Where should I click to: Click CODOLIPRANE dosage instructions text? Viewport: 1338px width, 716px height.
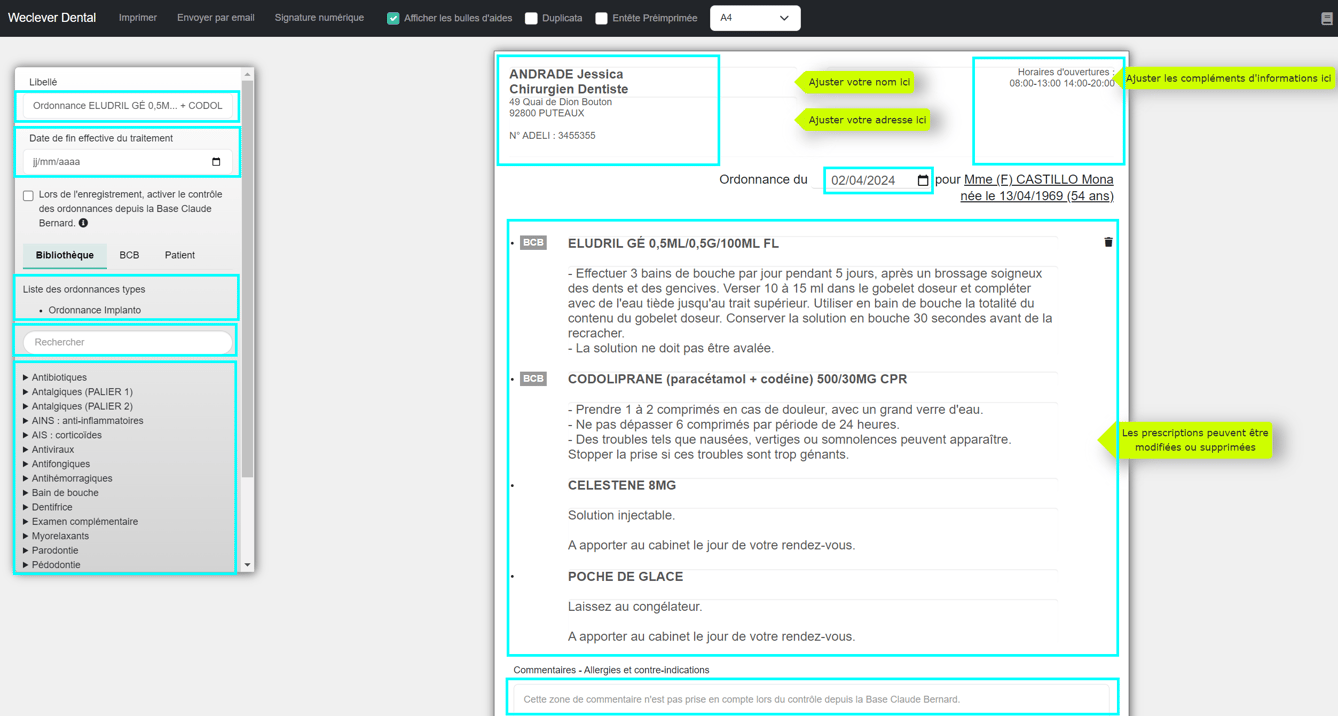tap(790, 432)
